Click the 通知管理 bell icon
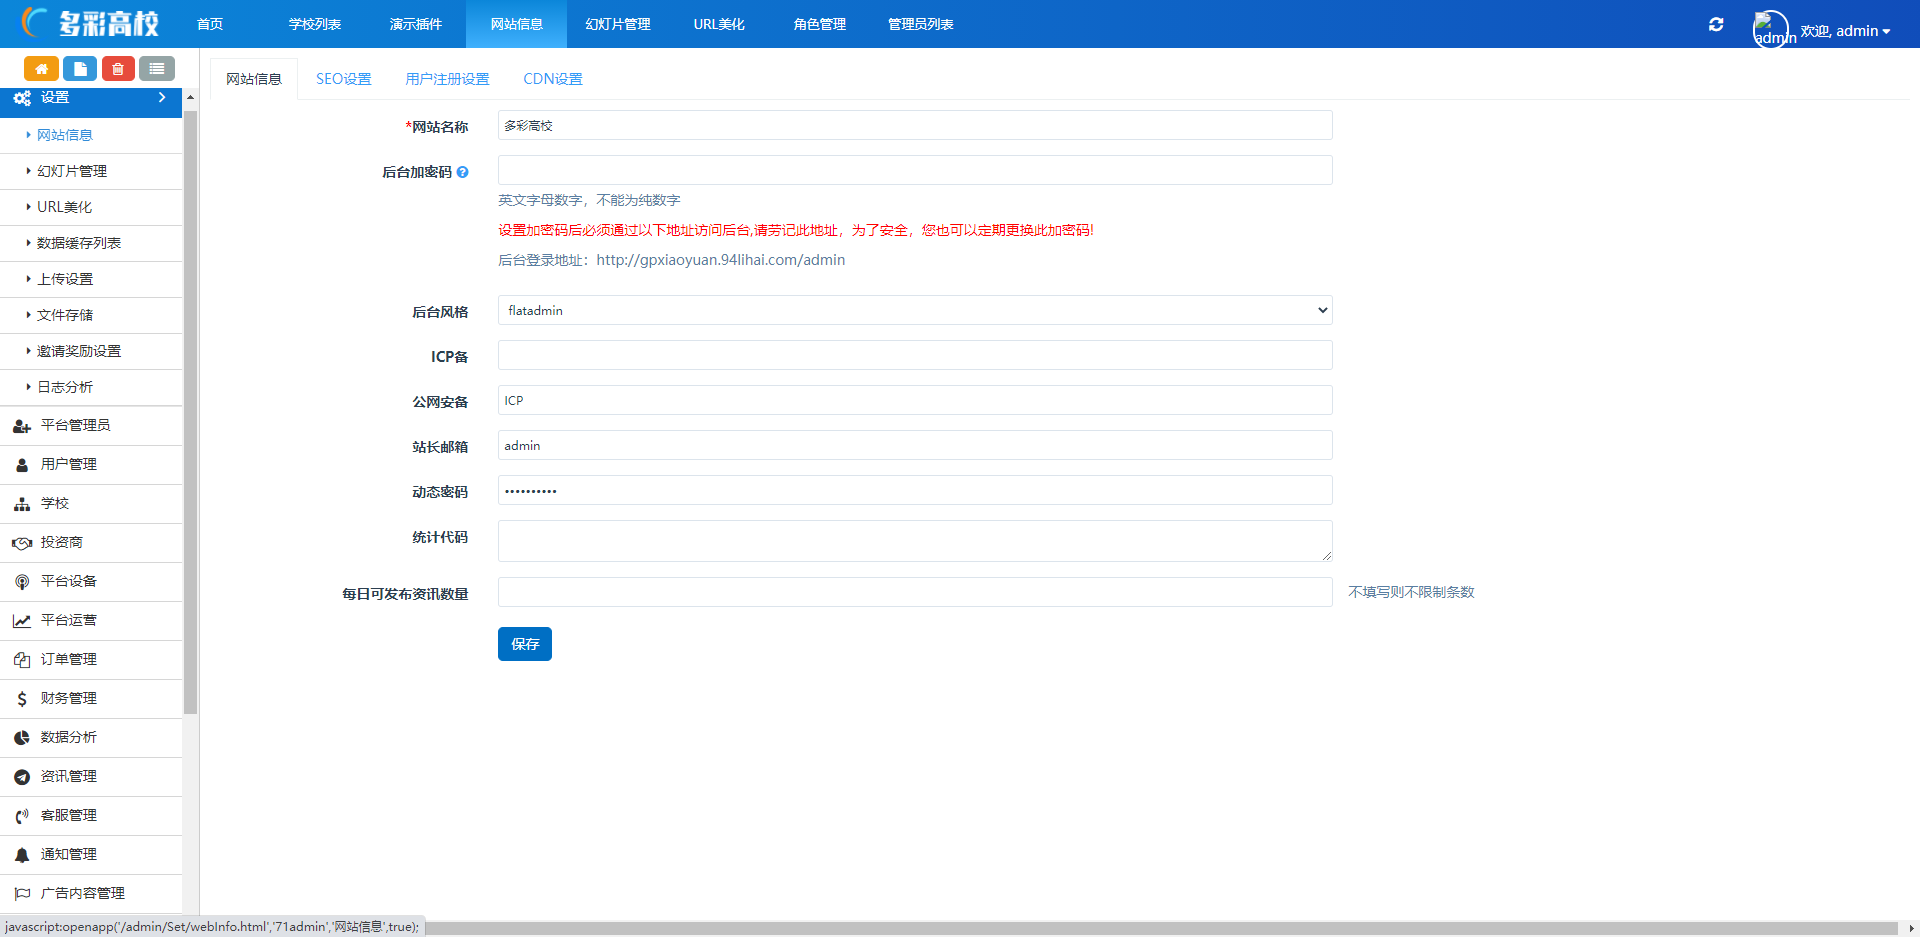The width and height of the screenshot is (1920, 937). (22, 855)
